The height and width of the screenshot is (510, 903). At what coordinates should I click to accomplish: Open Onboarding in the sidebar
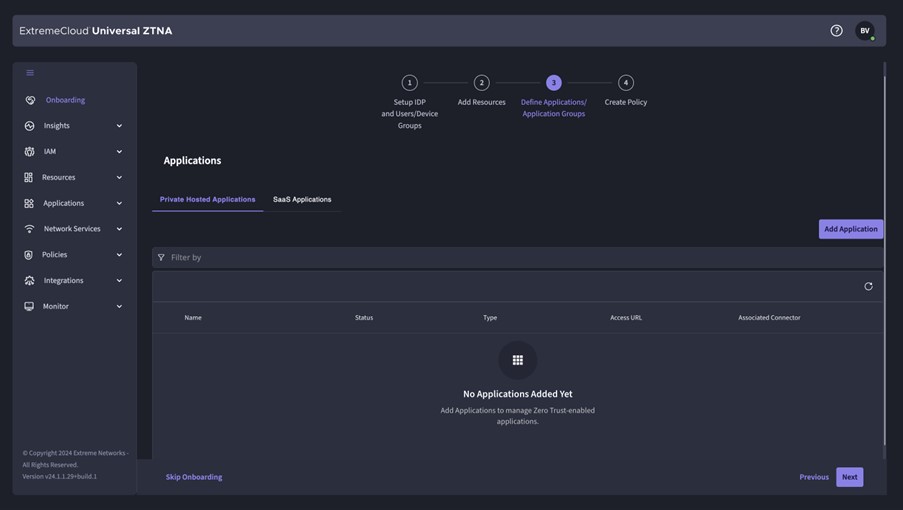click(65, 100)
